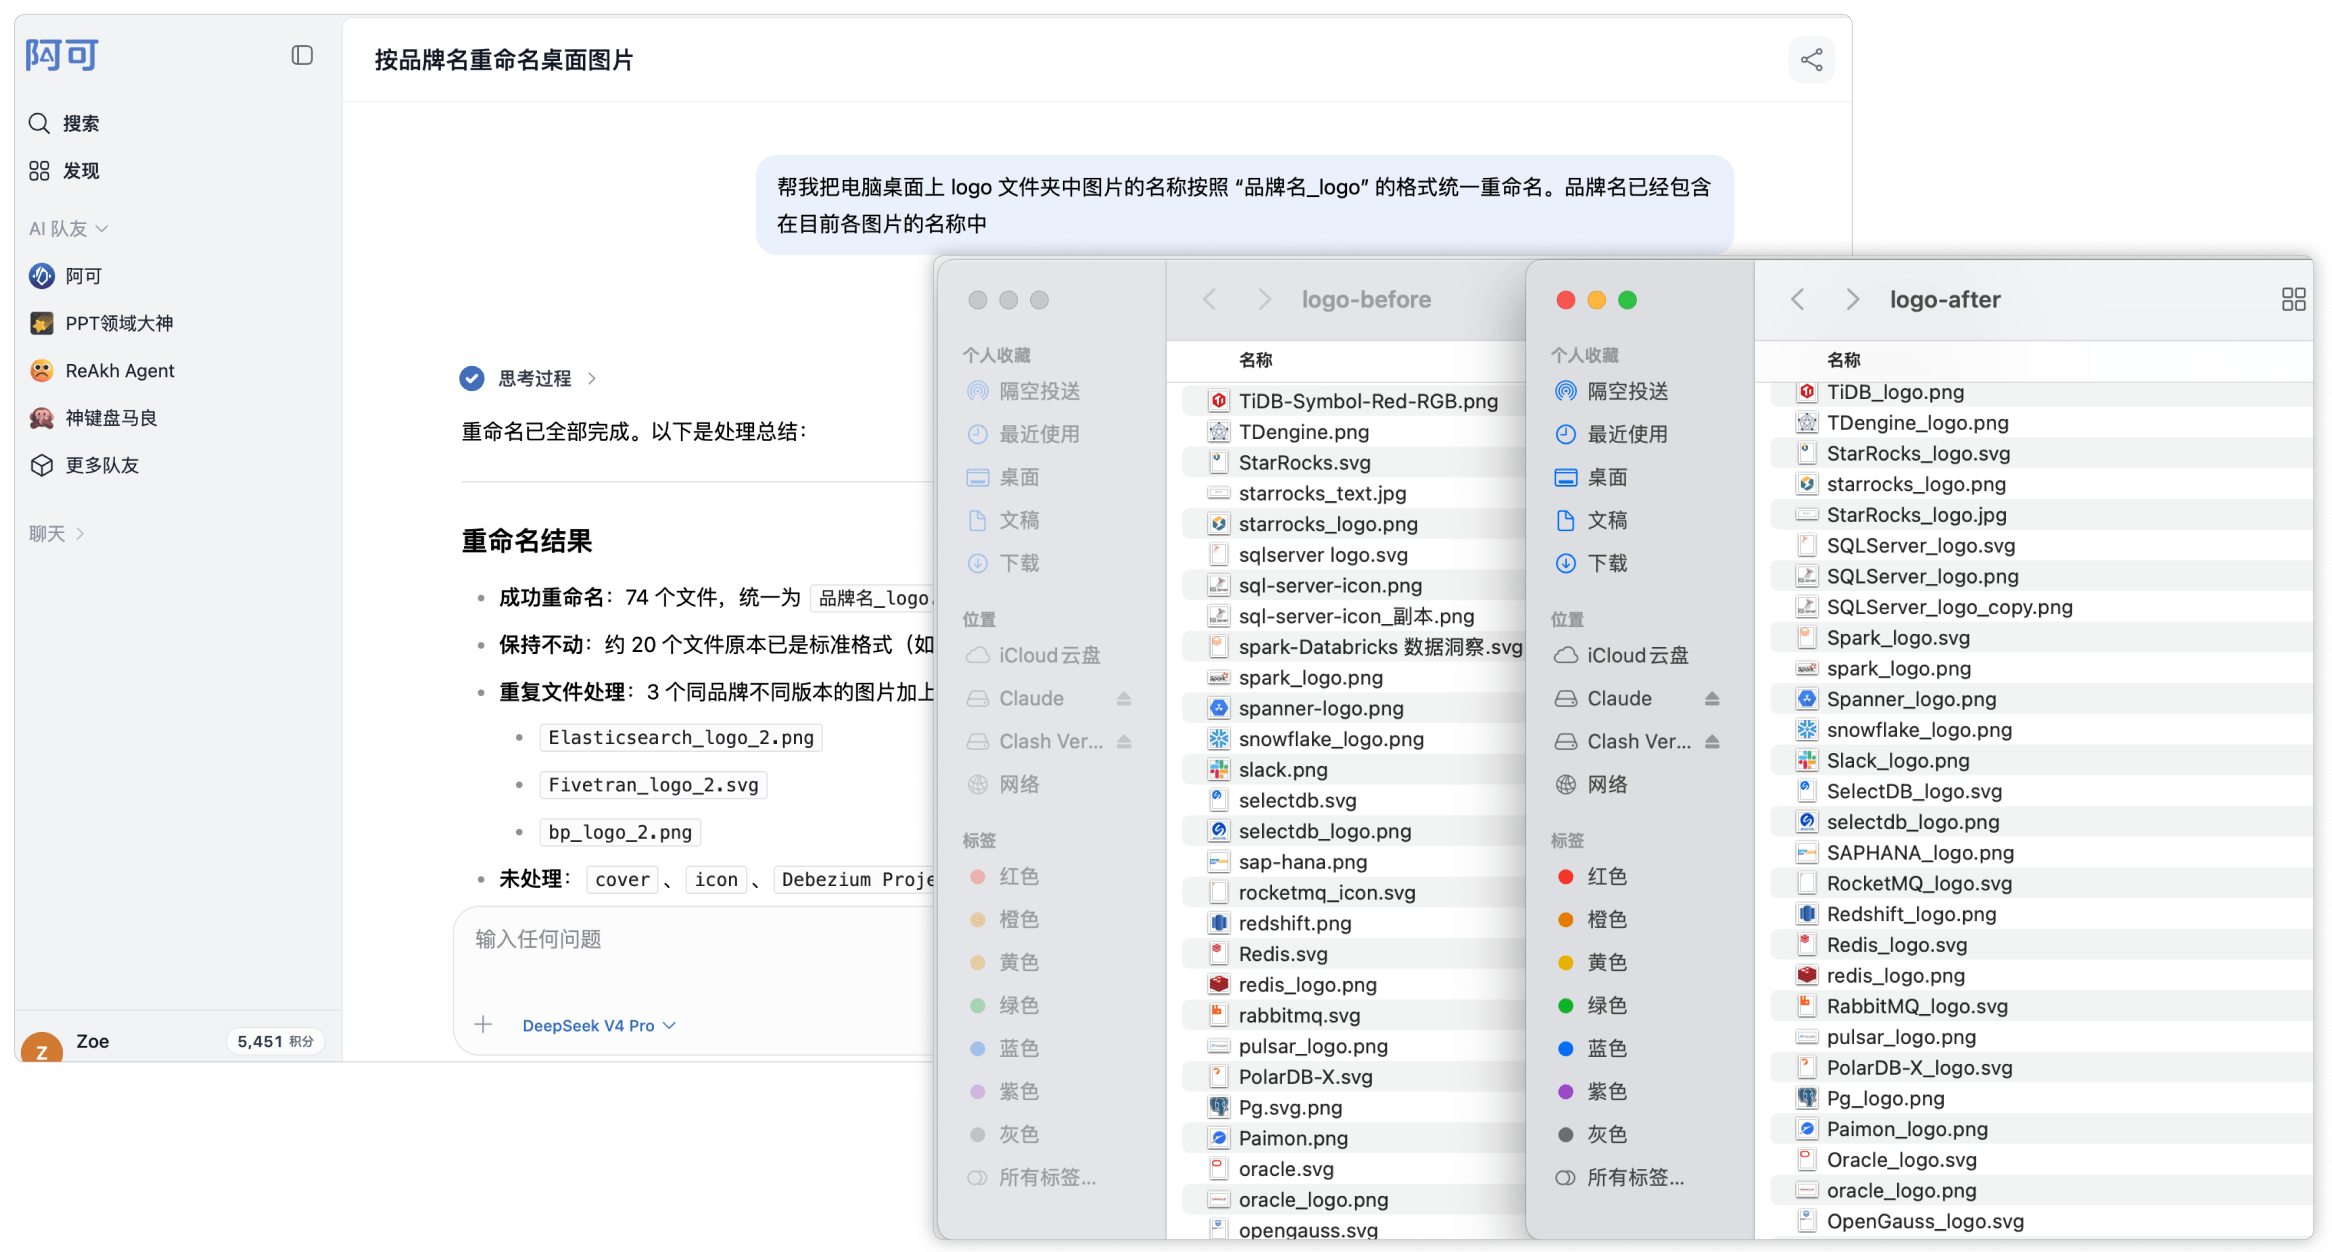The width and height of the screenshot is (2332, 1252).
Task: Eject Clash Ver... volume in logo-after sidebar
Action: point(1712,741)
